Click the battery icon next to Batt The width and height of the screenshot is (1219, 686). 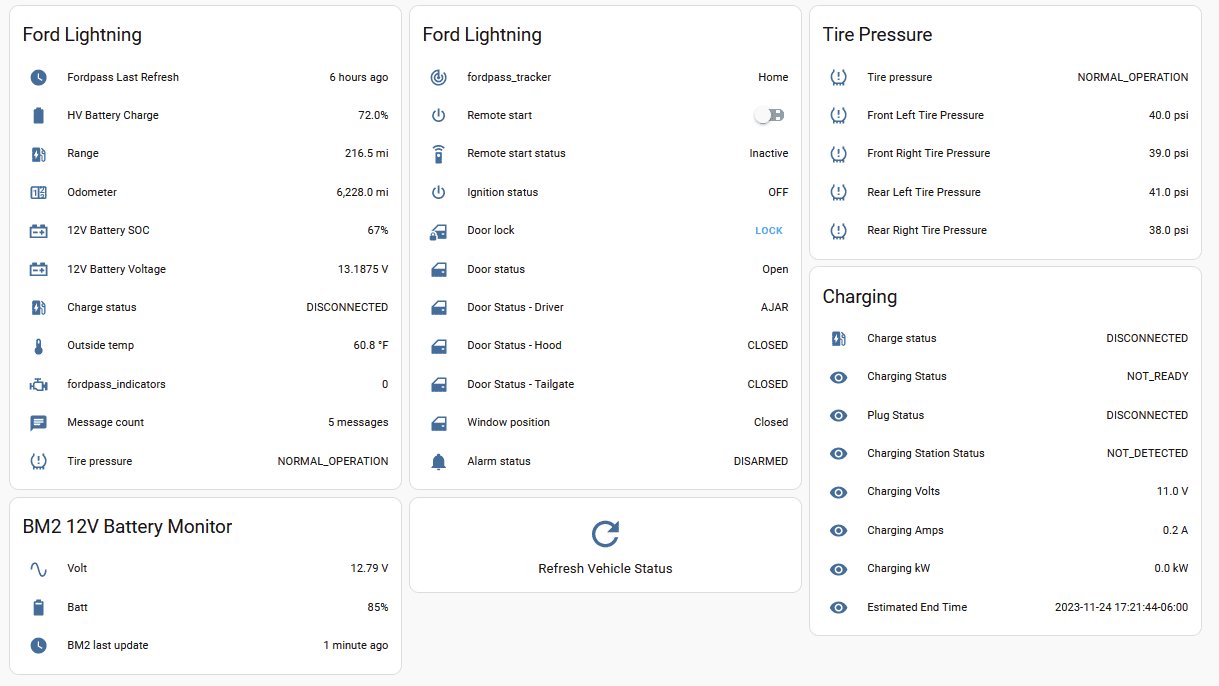tap(38, 607)
